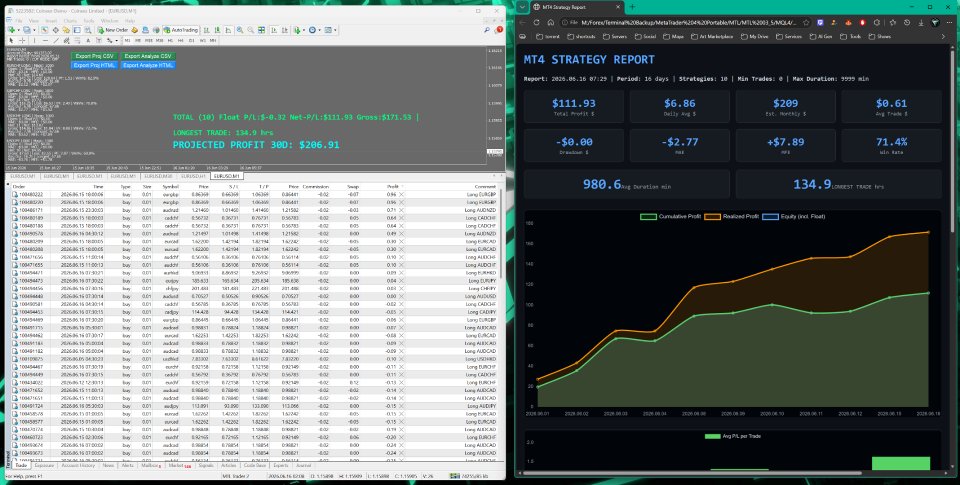Open the My Drive bookmarks folder

click(x=754, y=37)
